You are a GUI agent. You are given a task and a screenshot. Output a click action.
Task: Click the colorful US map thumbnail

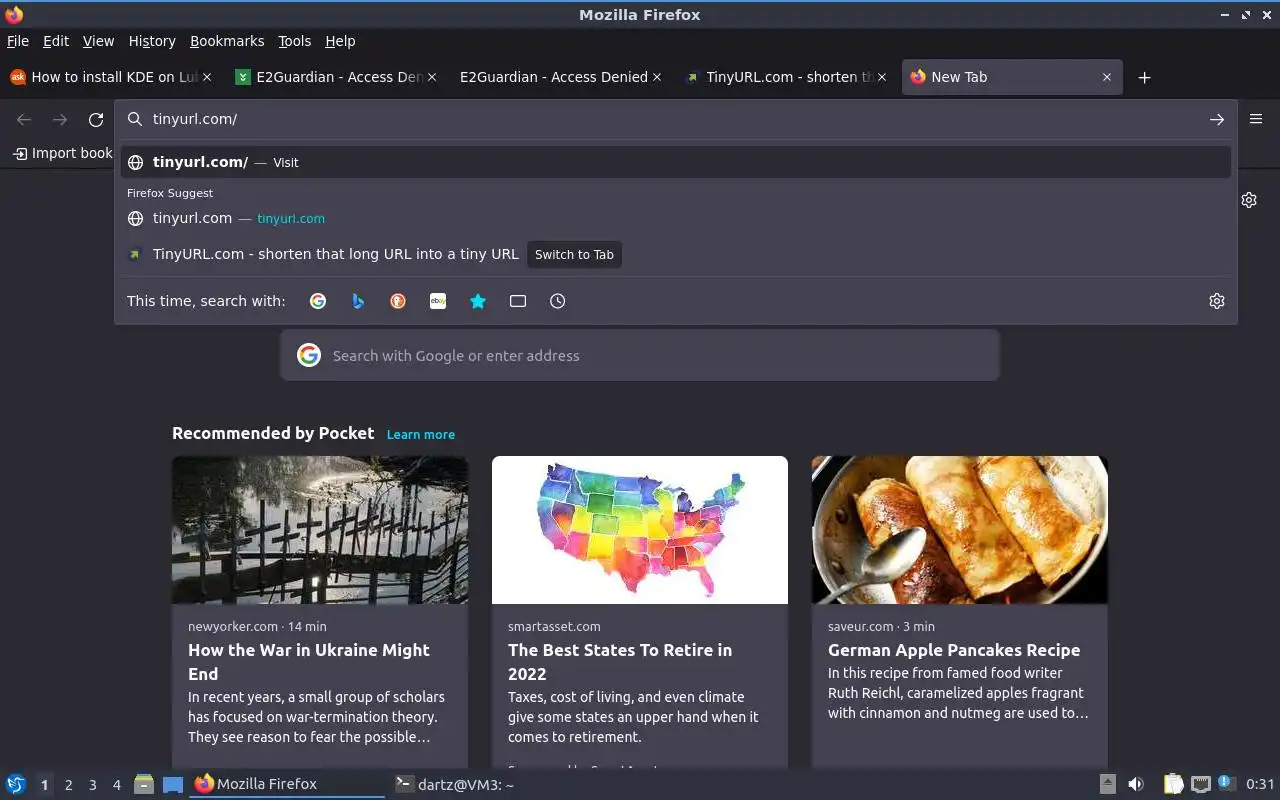[640, 530]
